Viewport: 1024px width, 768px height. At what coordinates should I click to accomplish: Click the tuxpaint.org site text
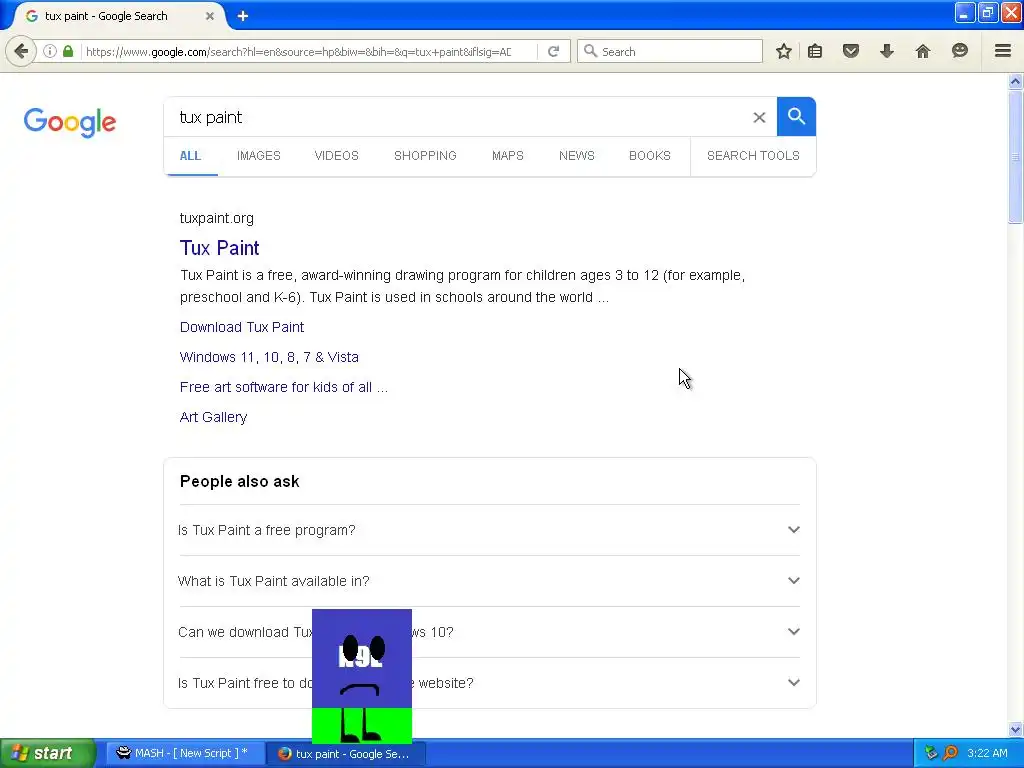tap(217, 218)
